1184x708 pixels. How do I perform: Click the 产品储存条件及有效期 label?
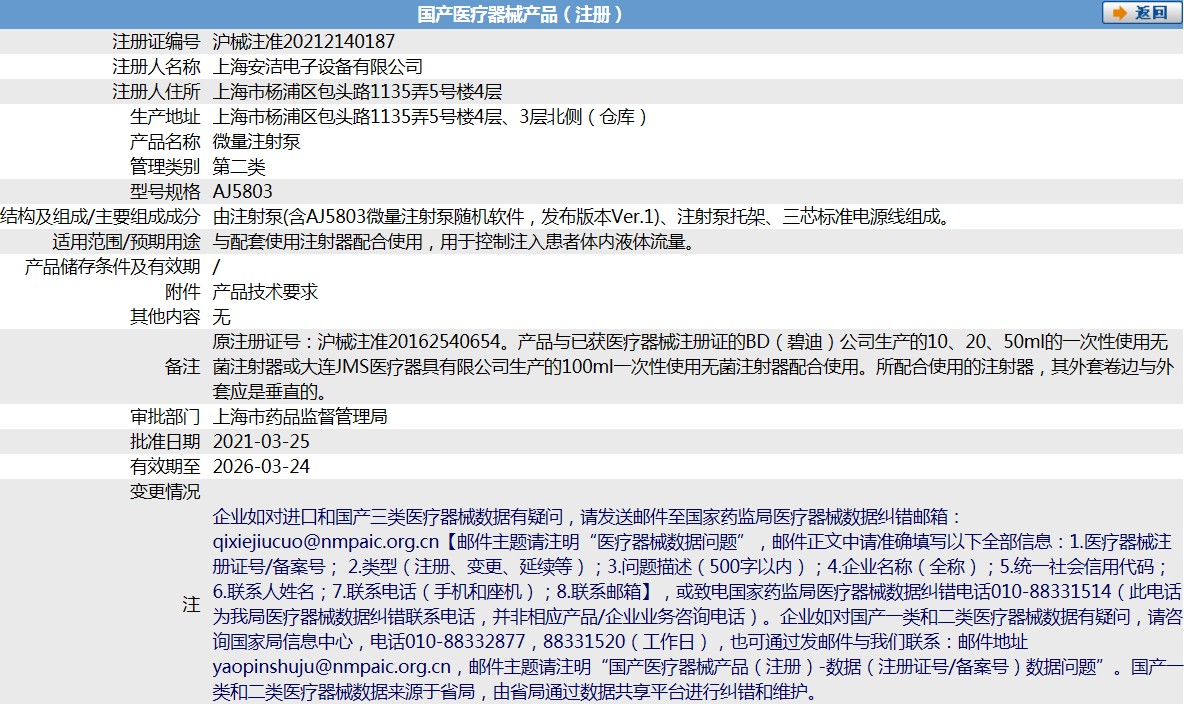point(113,266)
